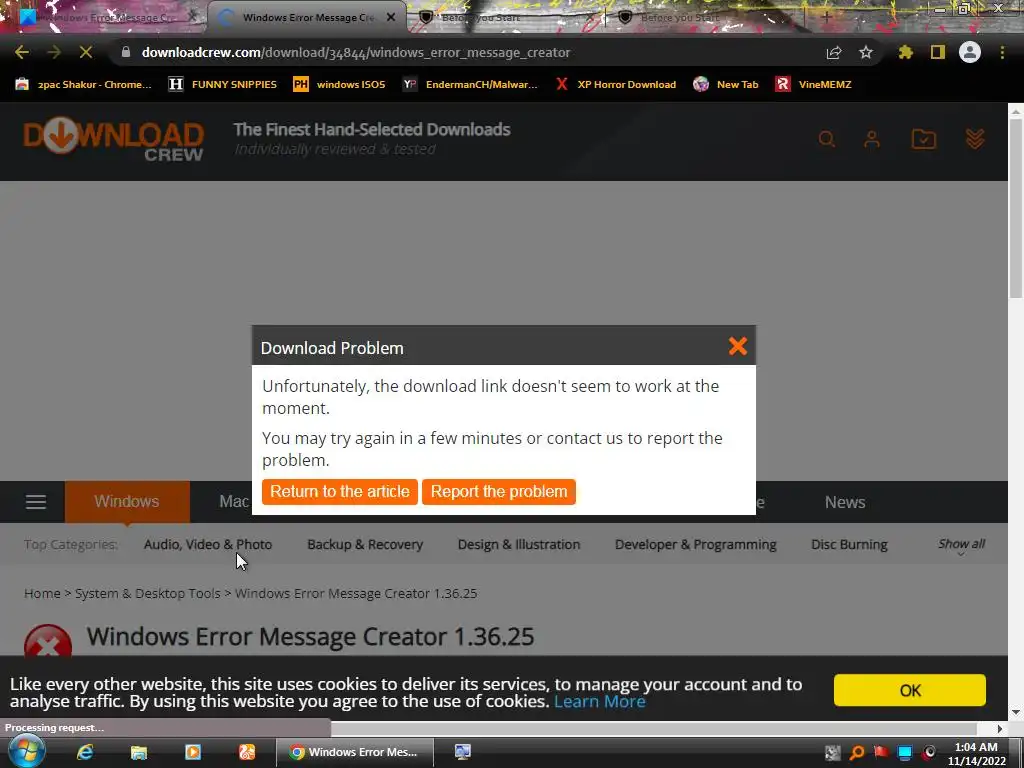The image size is (1024, 768).
Task: Click Home in the breadcrumb
Action: pyautogui.click(x=42, y=594)
